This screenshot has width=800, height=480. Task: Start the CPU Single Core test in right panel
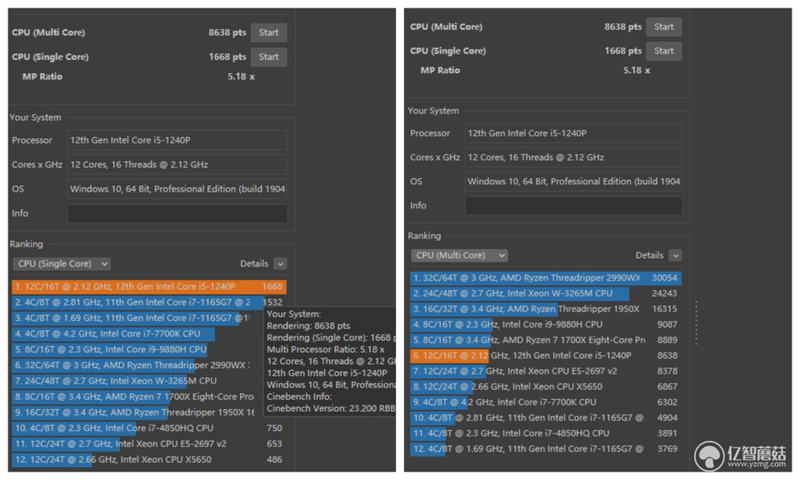pyautogui.click(x=664, y=50)
